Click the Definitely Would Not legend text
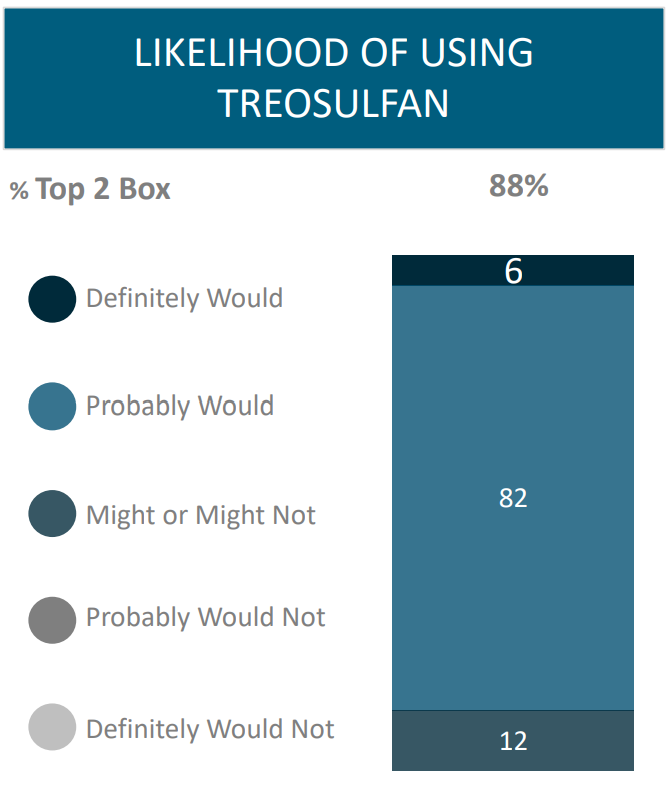 (210, 729)
